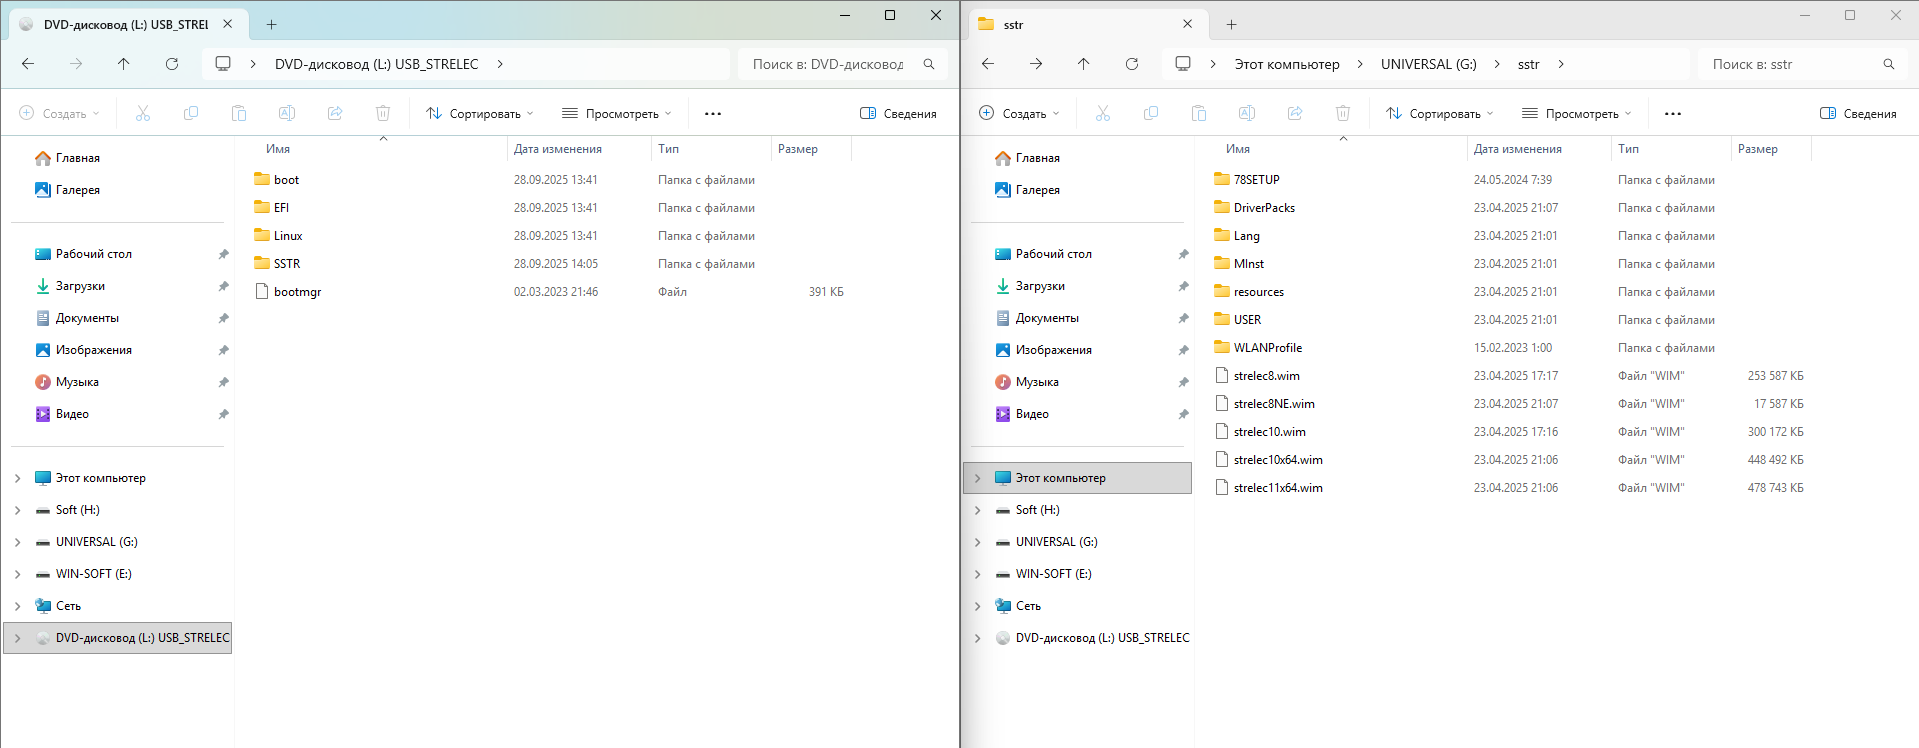Open the DriverPacks folder
The height and width of the screenshot is (748, 1919).
1264,208
